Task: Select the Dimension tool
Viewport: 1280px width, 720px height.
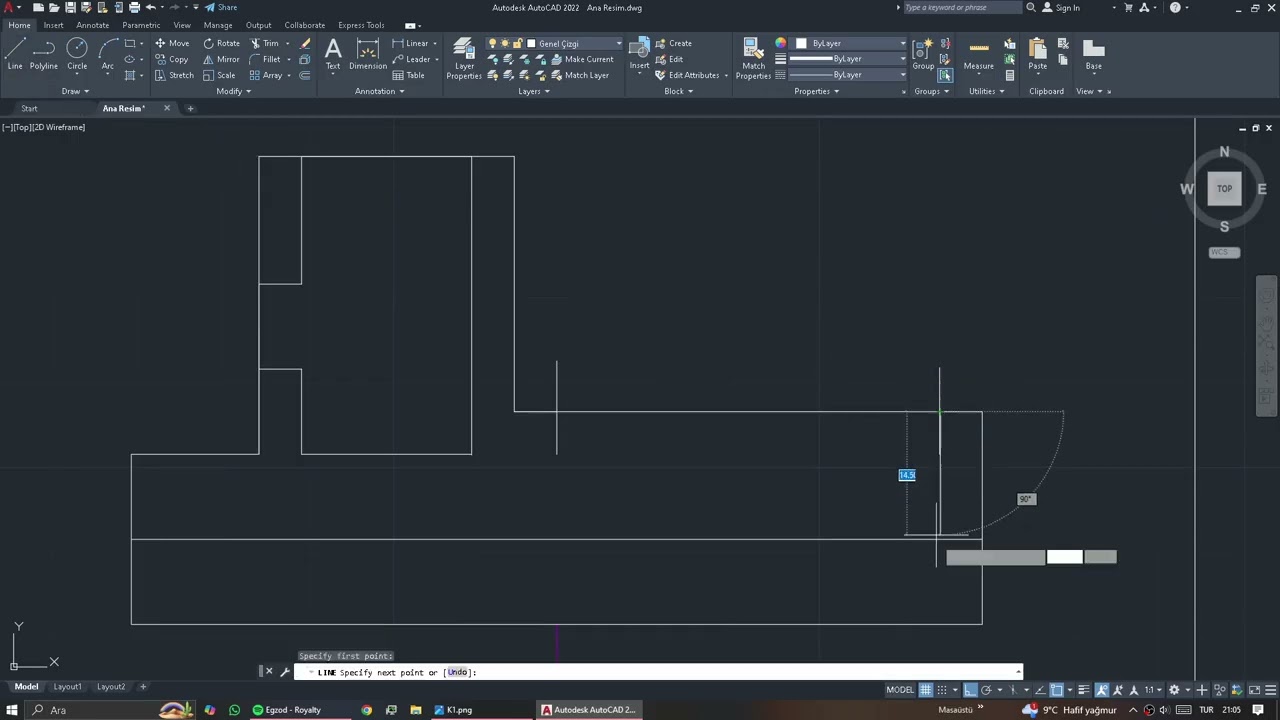Action: pos(368,54)
